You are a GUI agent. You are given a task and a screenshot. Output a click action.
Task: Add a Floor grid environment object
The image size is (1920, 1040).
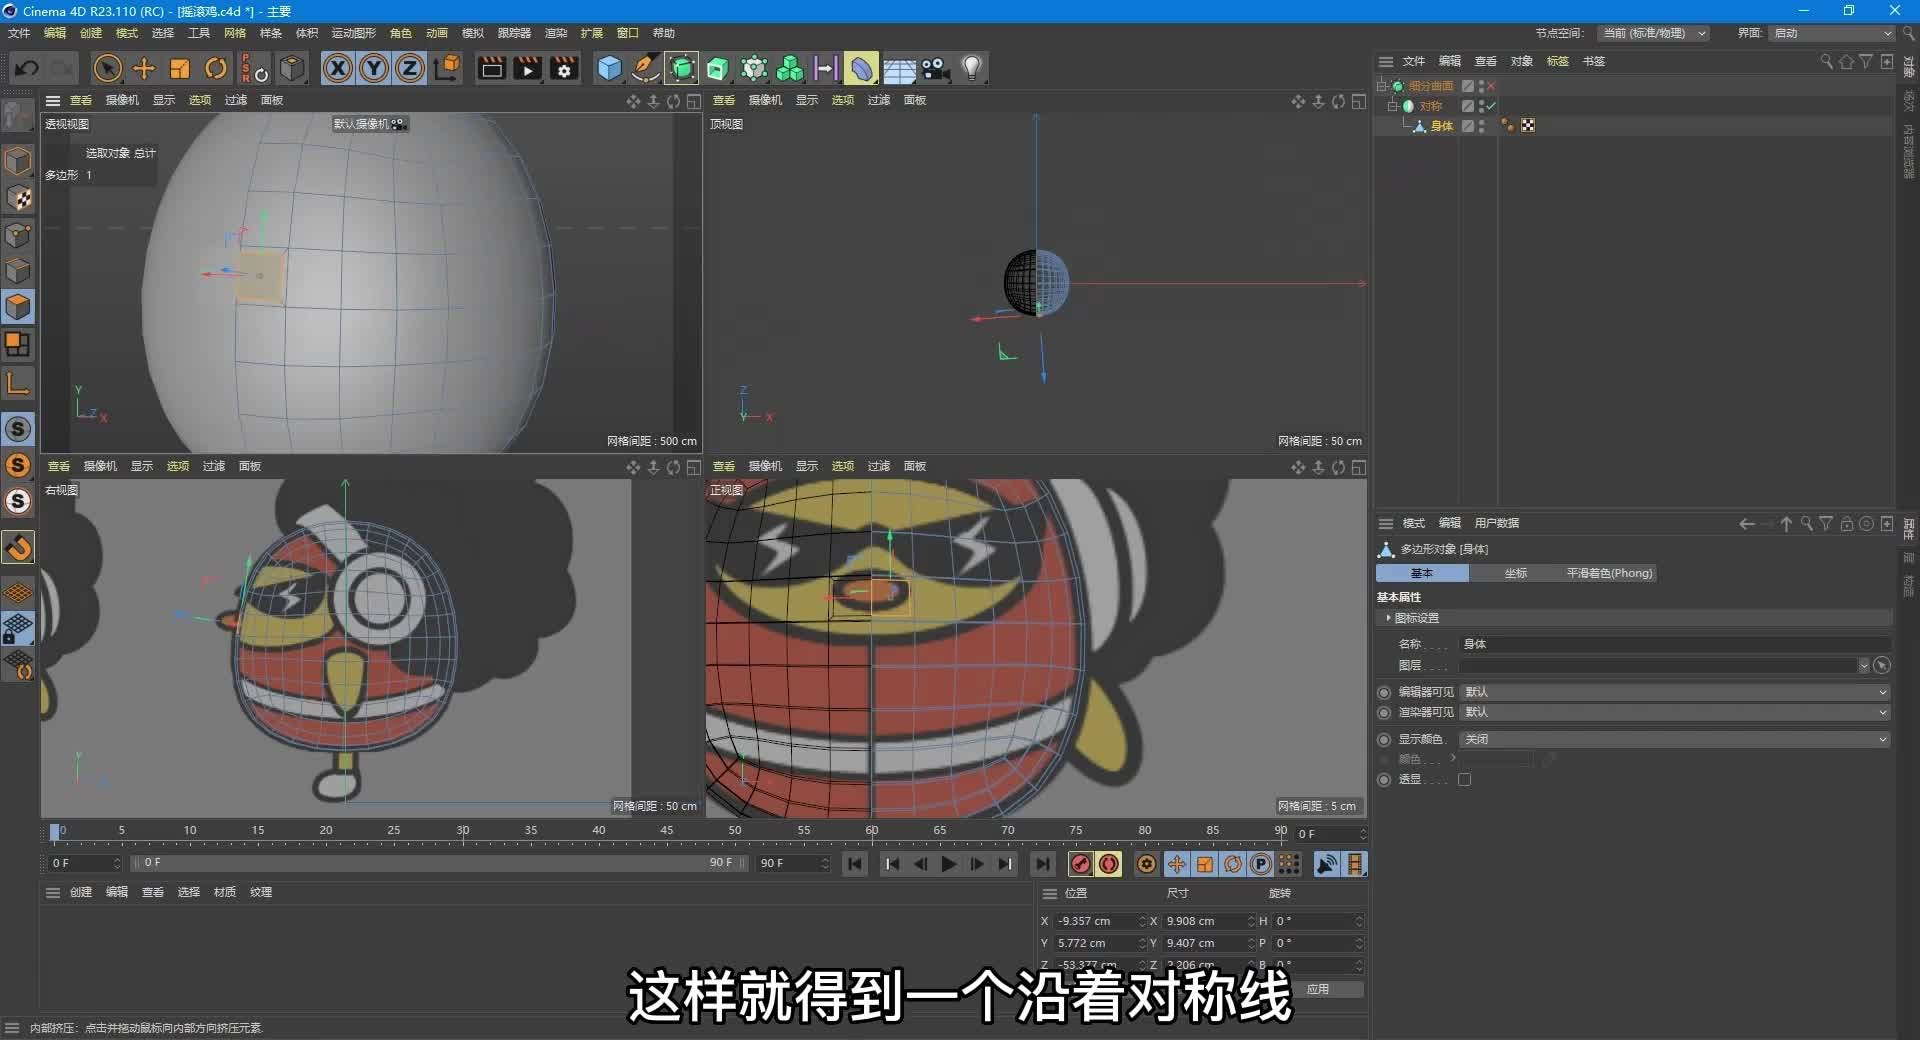[x=899, y=68]
